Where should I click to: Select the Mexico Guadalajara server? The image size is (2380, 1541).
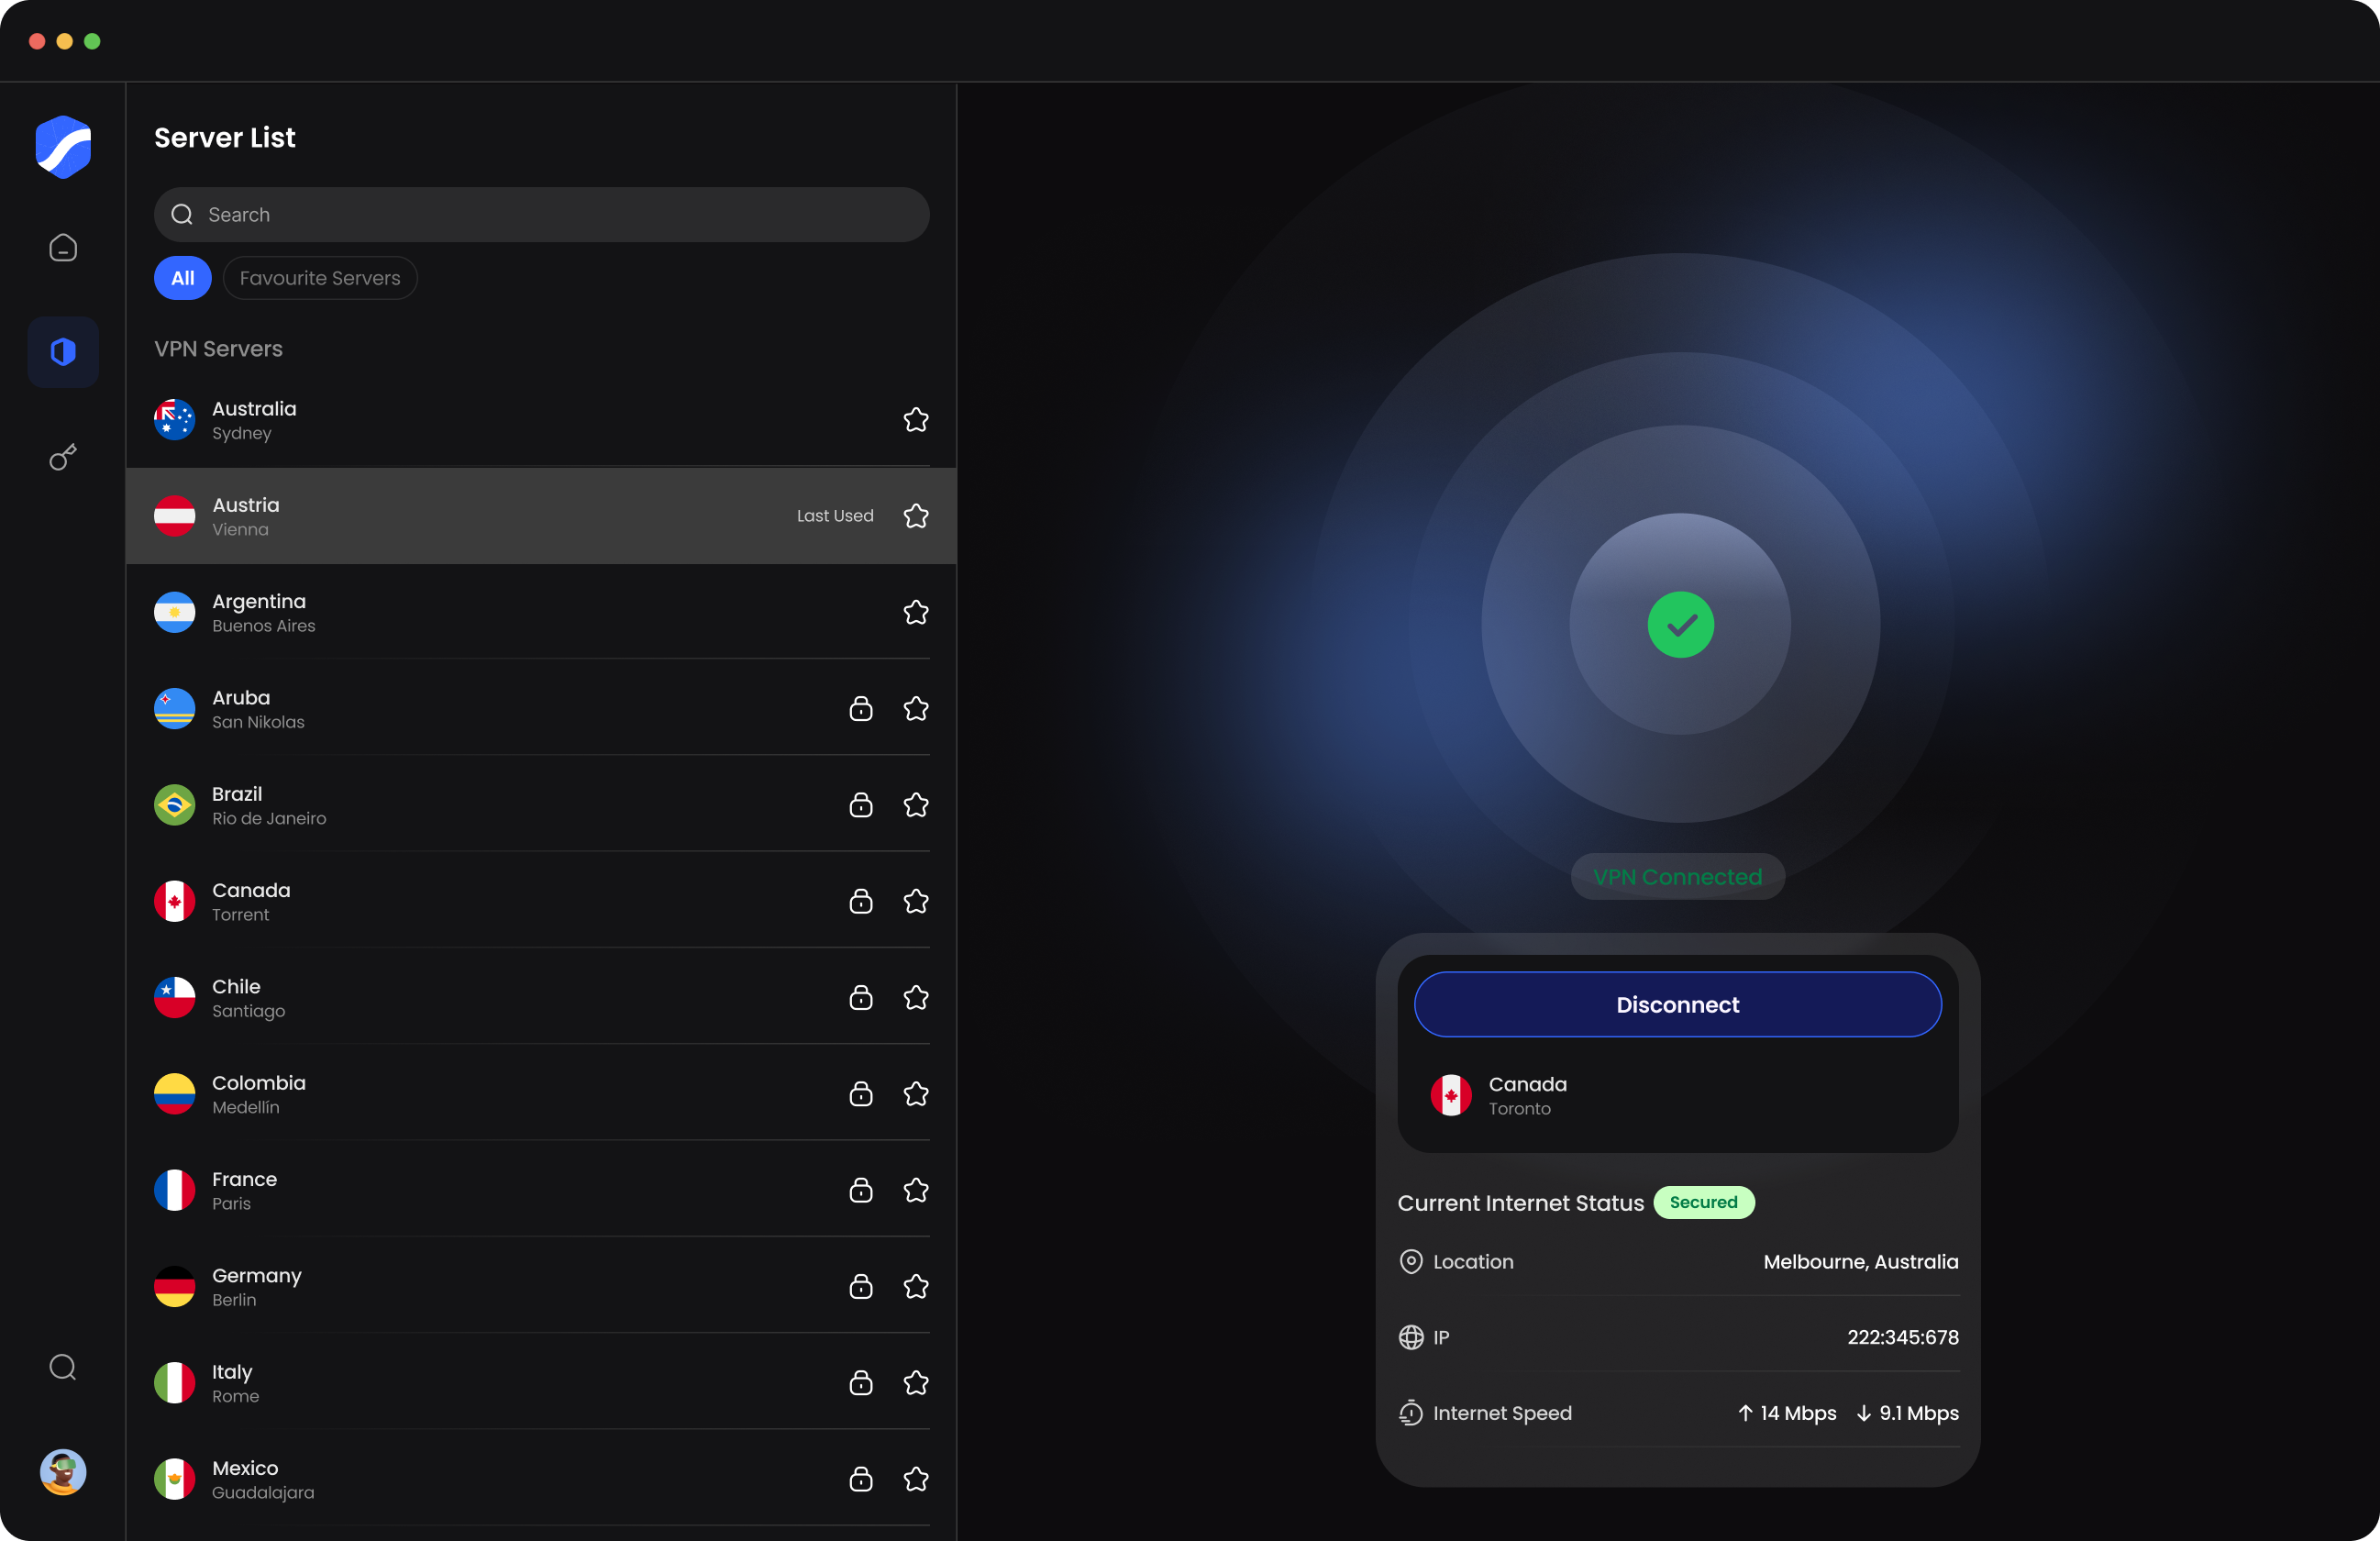point(541,1479)
